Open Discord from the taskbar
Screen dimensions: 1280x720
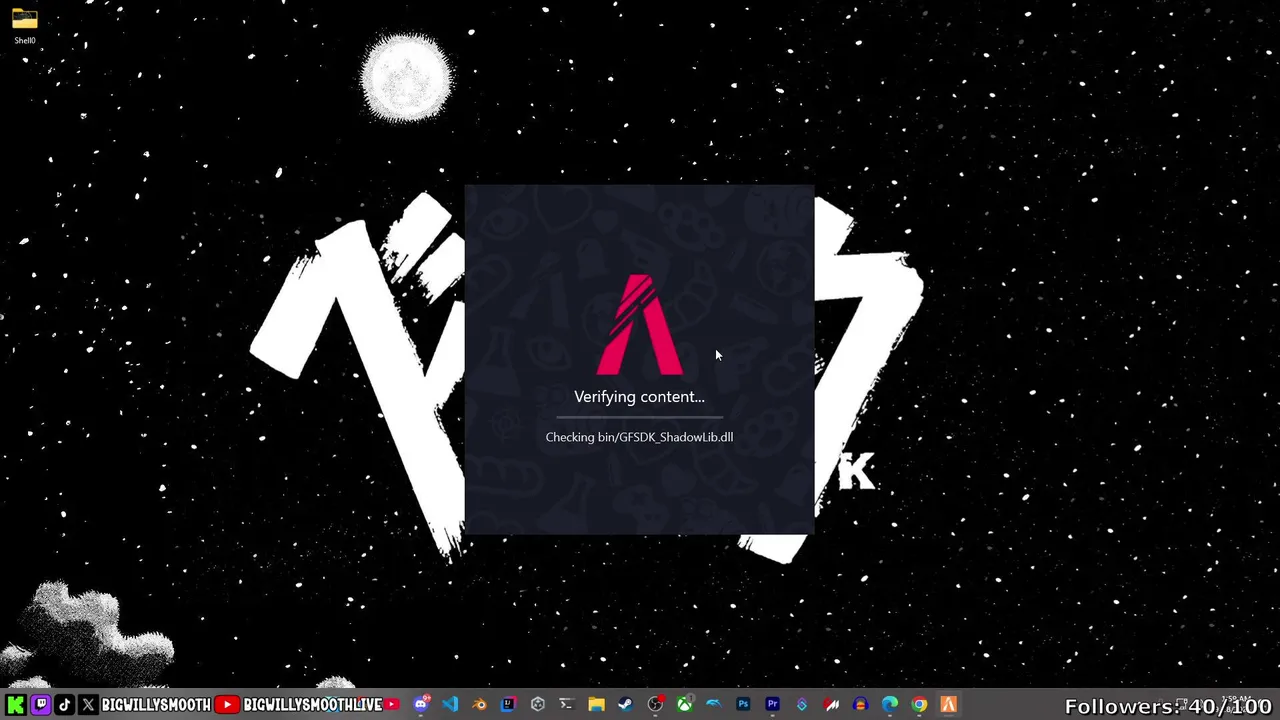click(421, 704)
